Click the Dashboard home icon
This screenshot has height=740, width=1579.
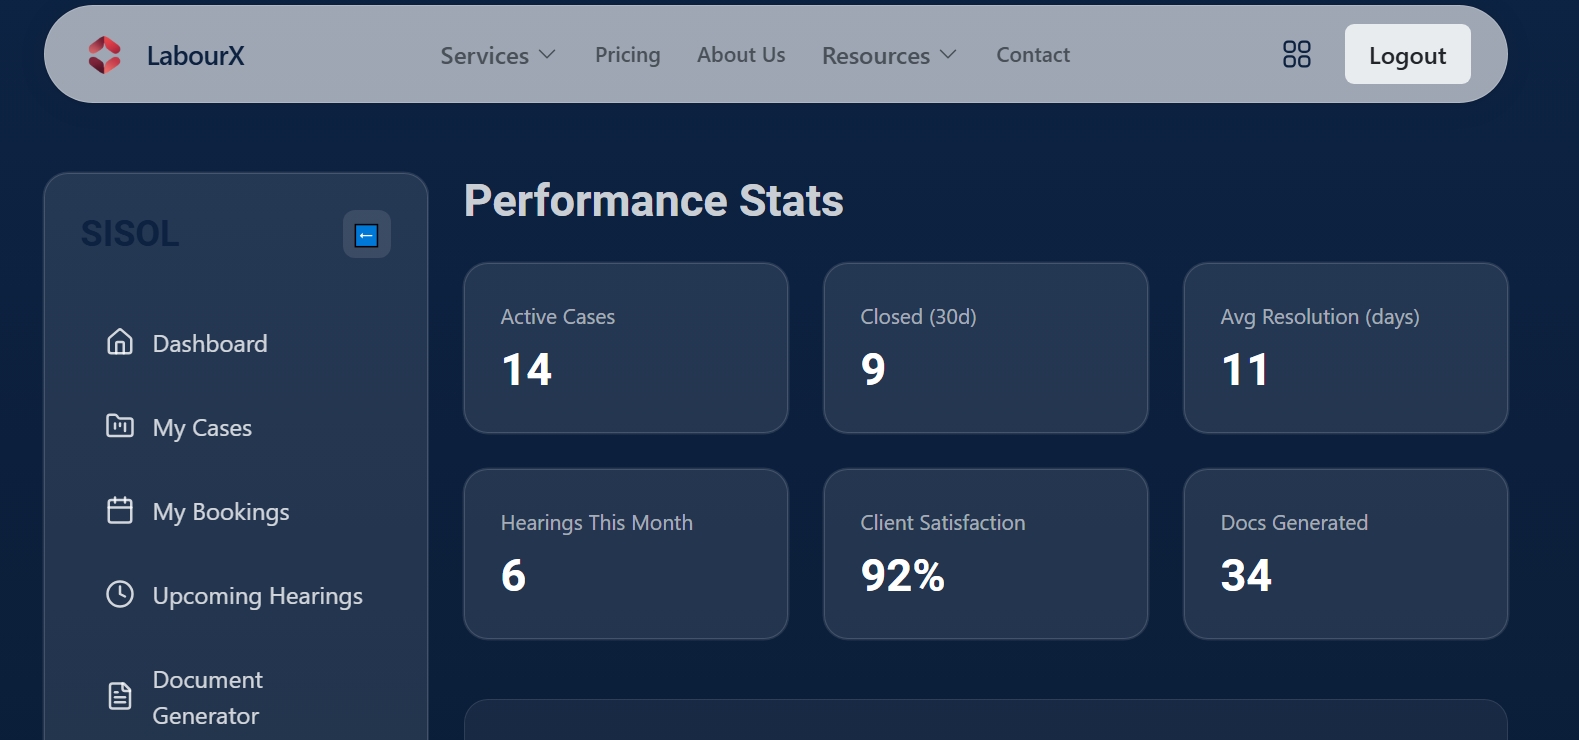click(x=120, y=342)
